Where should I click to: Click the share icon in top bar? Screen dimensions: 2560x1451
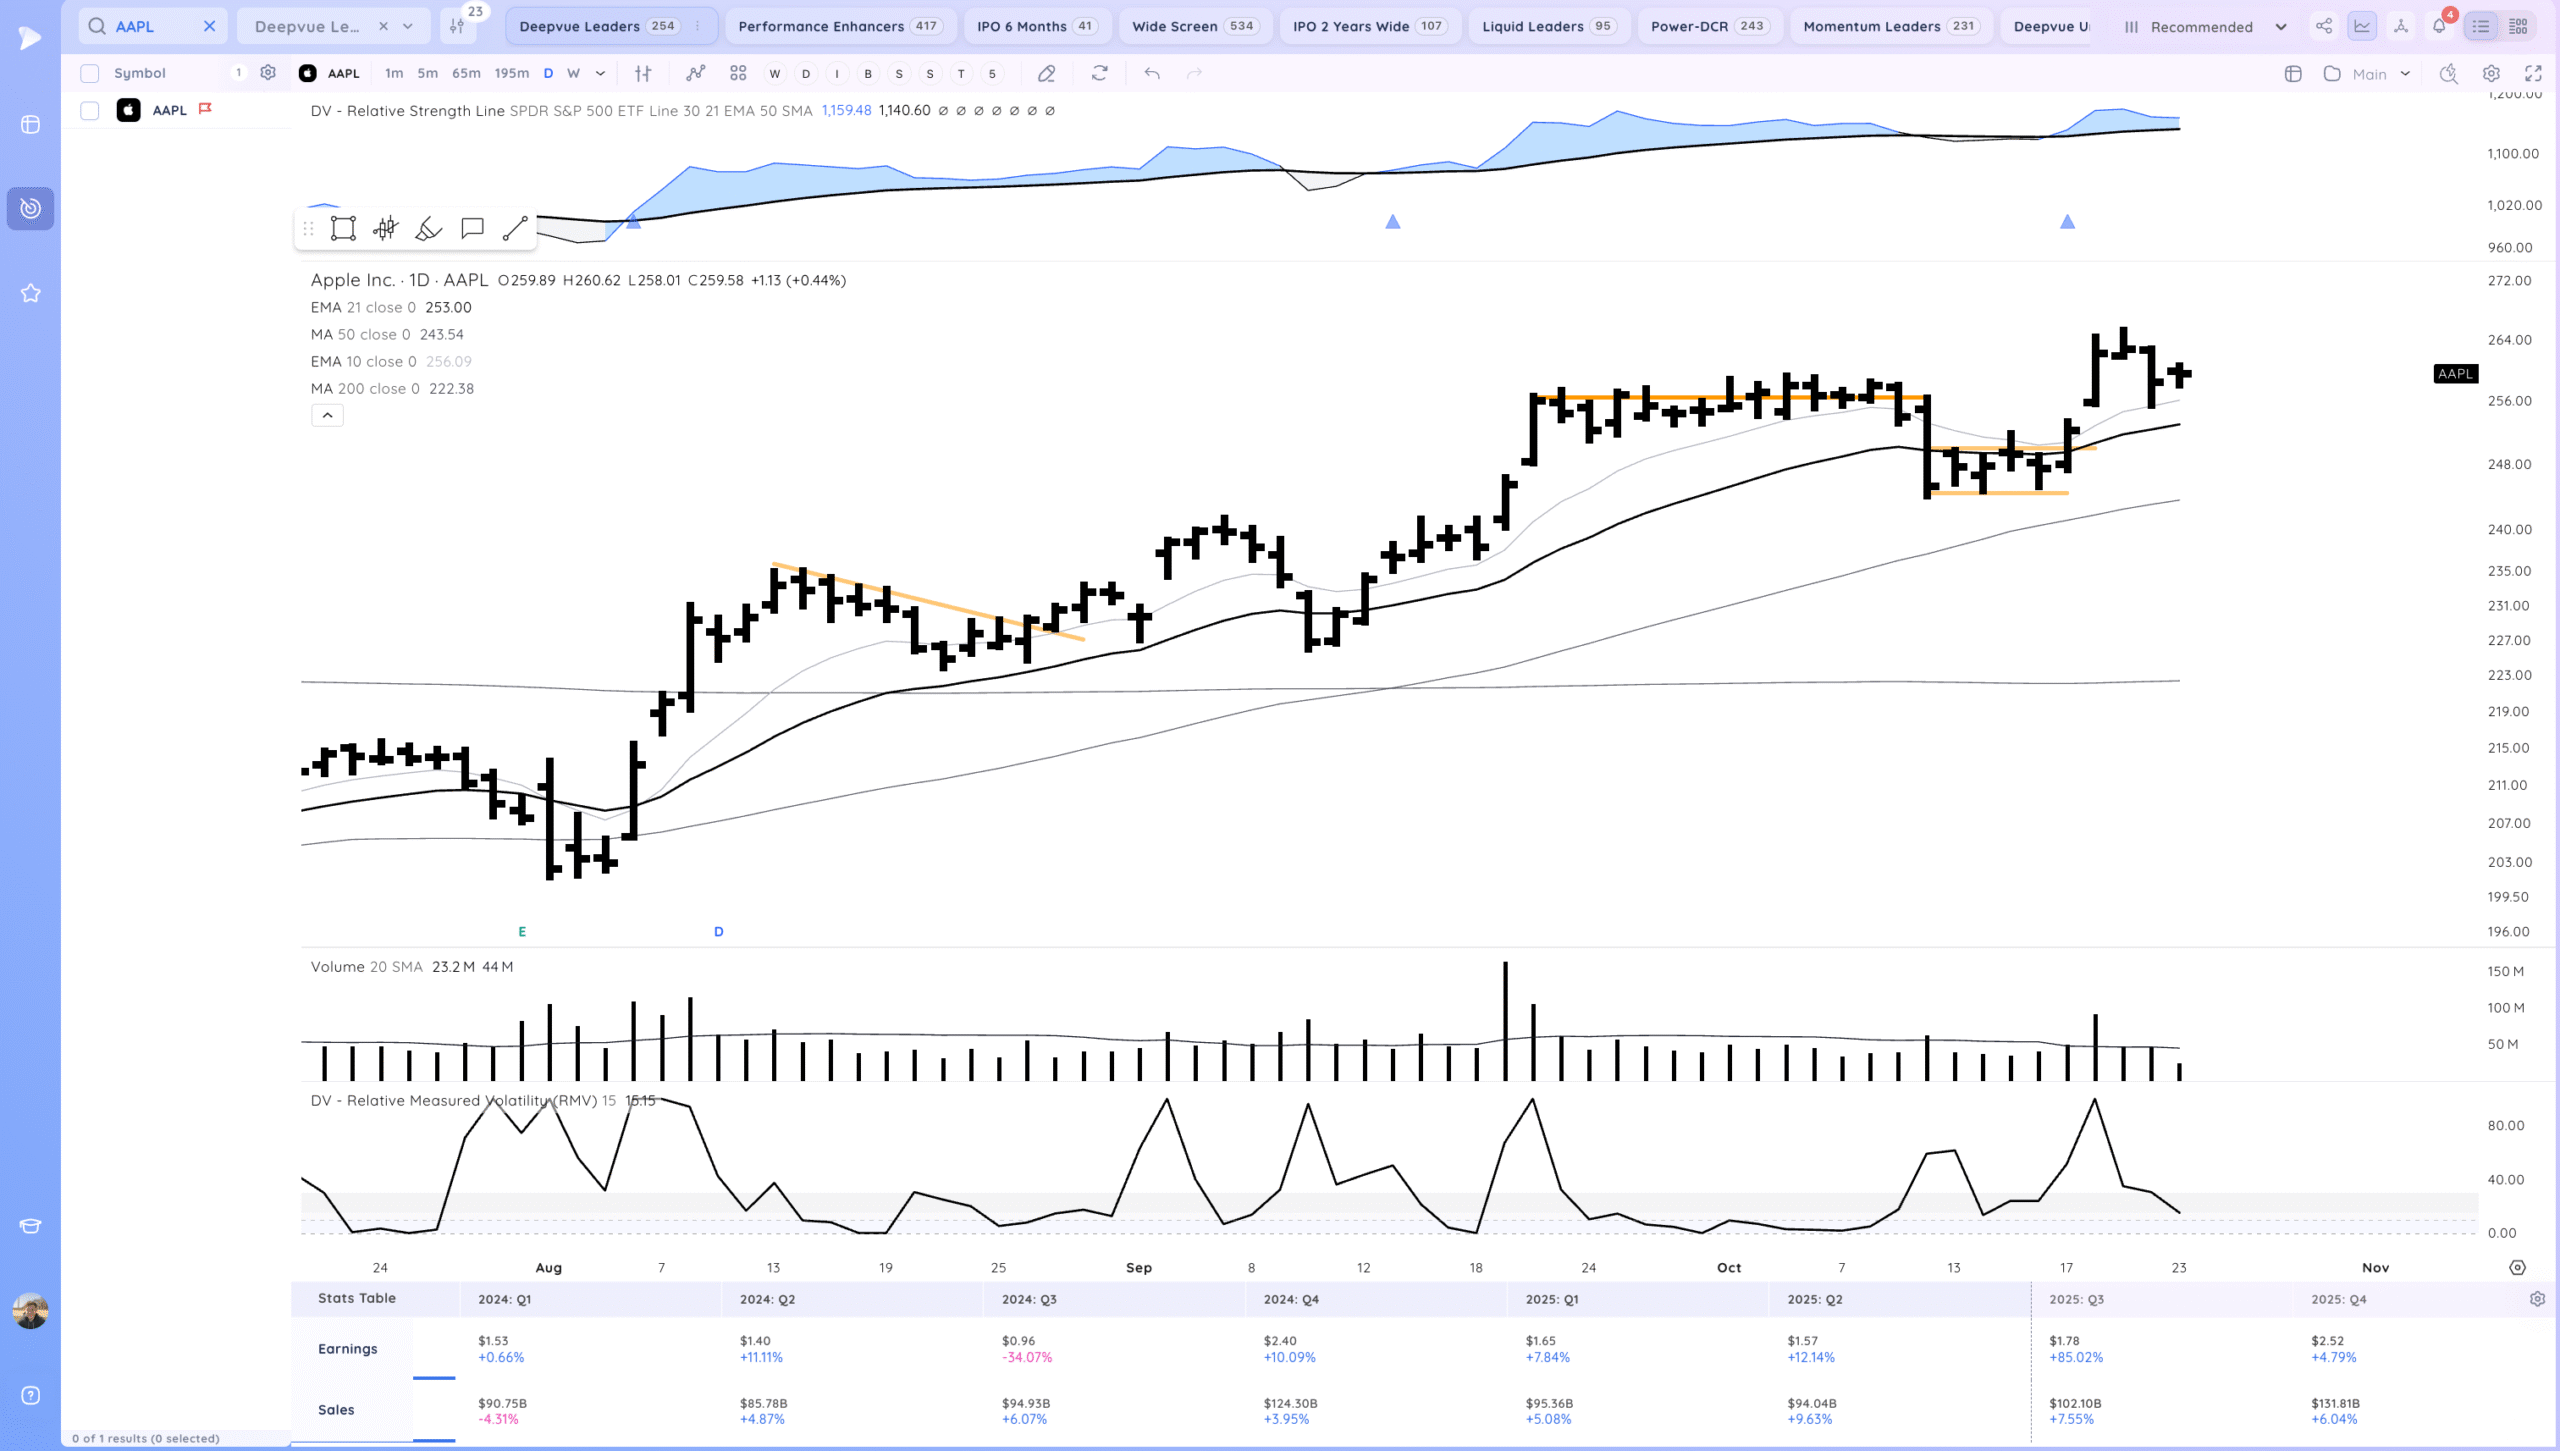(2324, 26)
